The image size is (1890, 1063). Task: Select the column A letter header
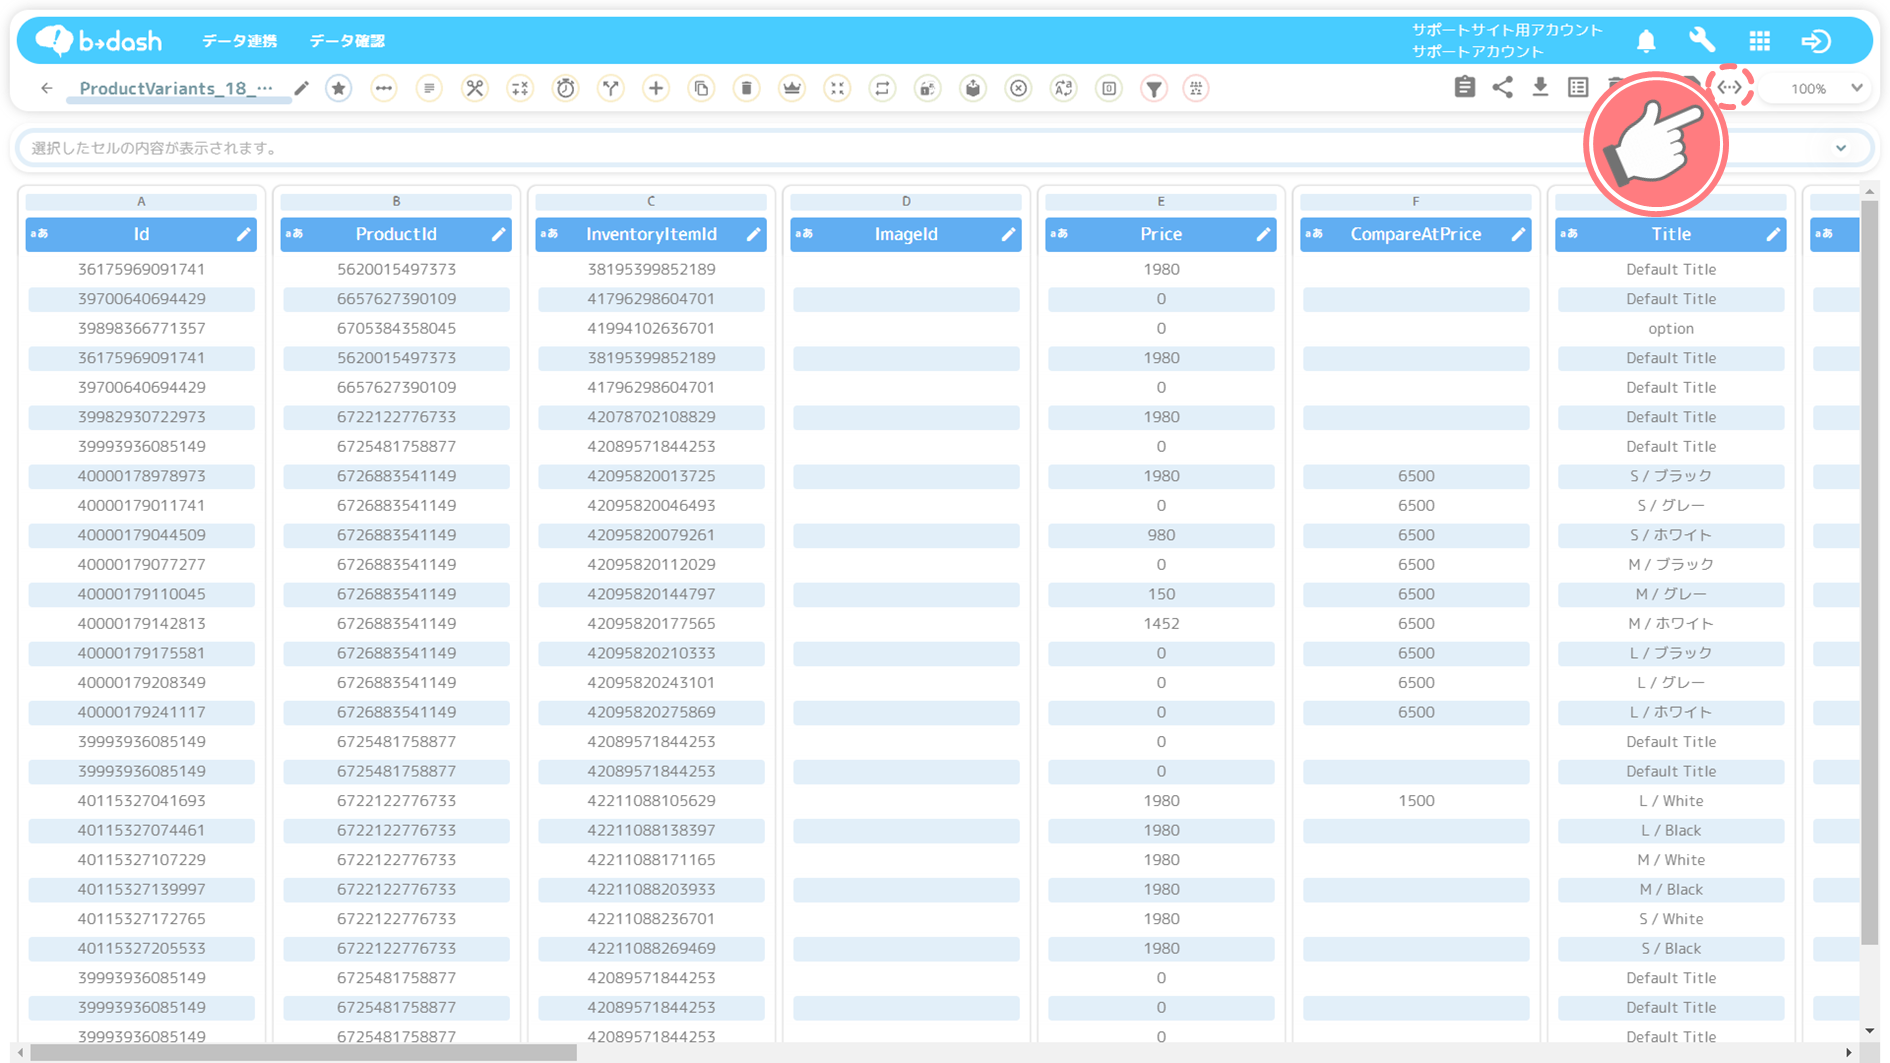pyautogui.click(x=141, y=201)
